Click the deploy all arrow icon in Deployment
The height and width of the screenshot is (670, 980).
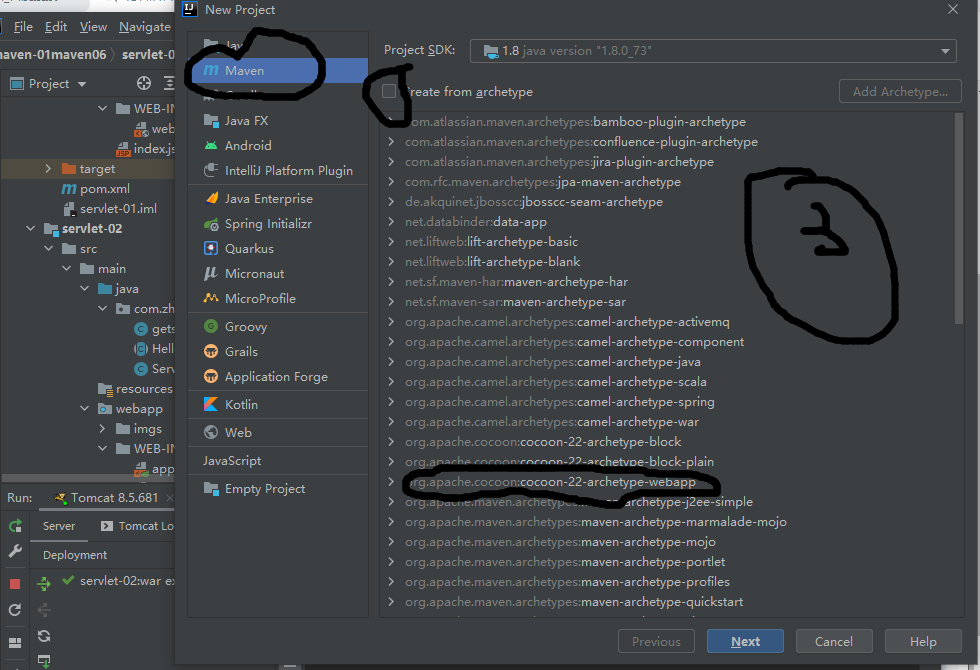pyautogui.click(x=44, y=584)
